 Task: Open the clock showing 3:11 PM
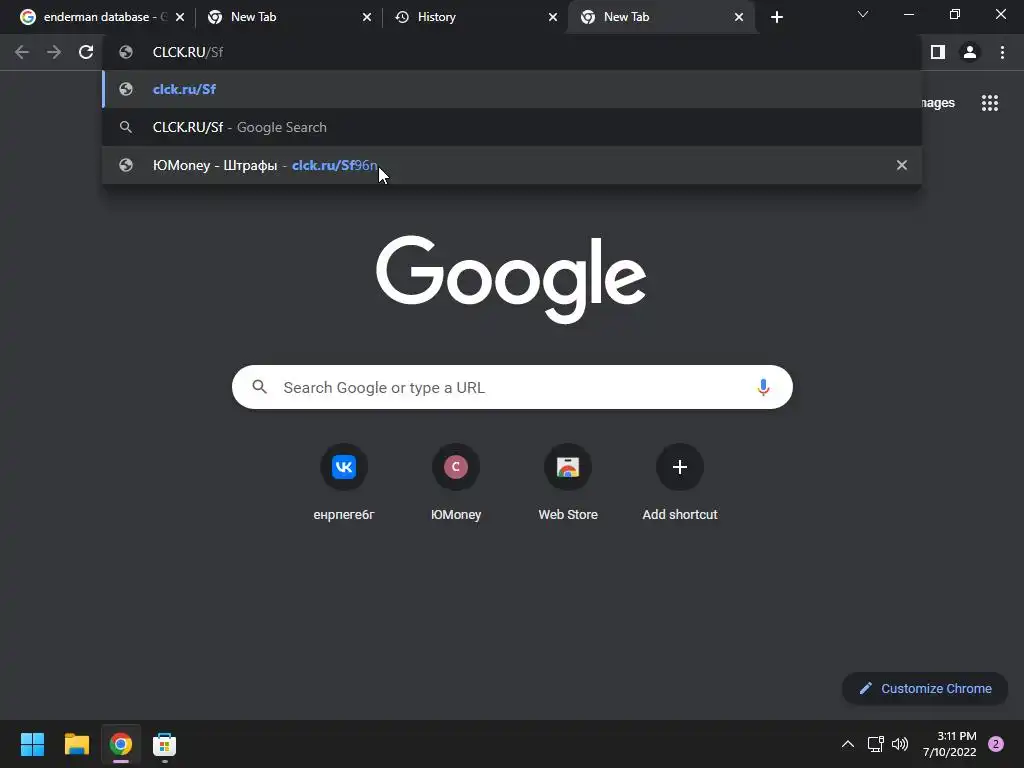(x=950, y=744)
